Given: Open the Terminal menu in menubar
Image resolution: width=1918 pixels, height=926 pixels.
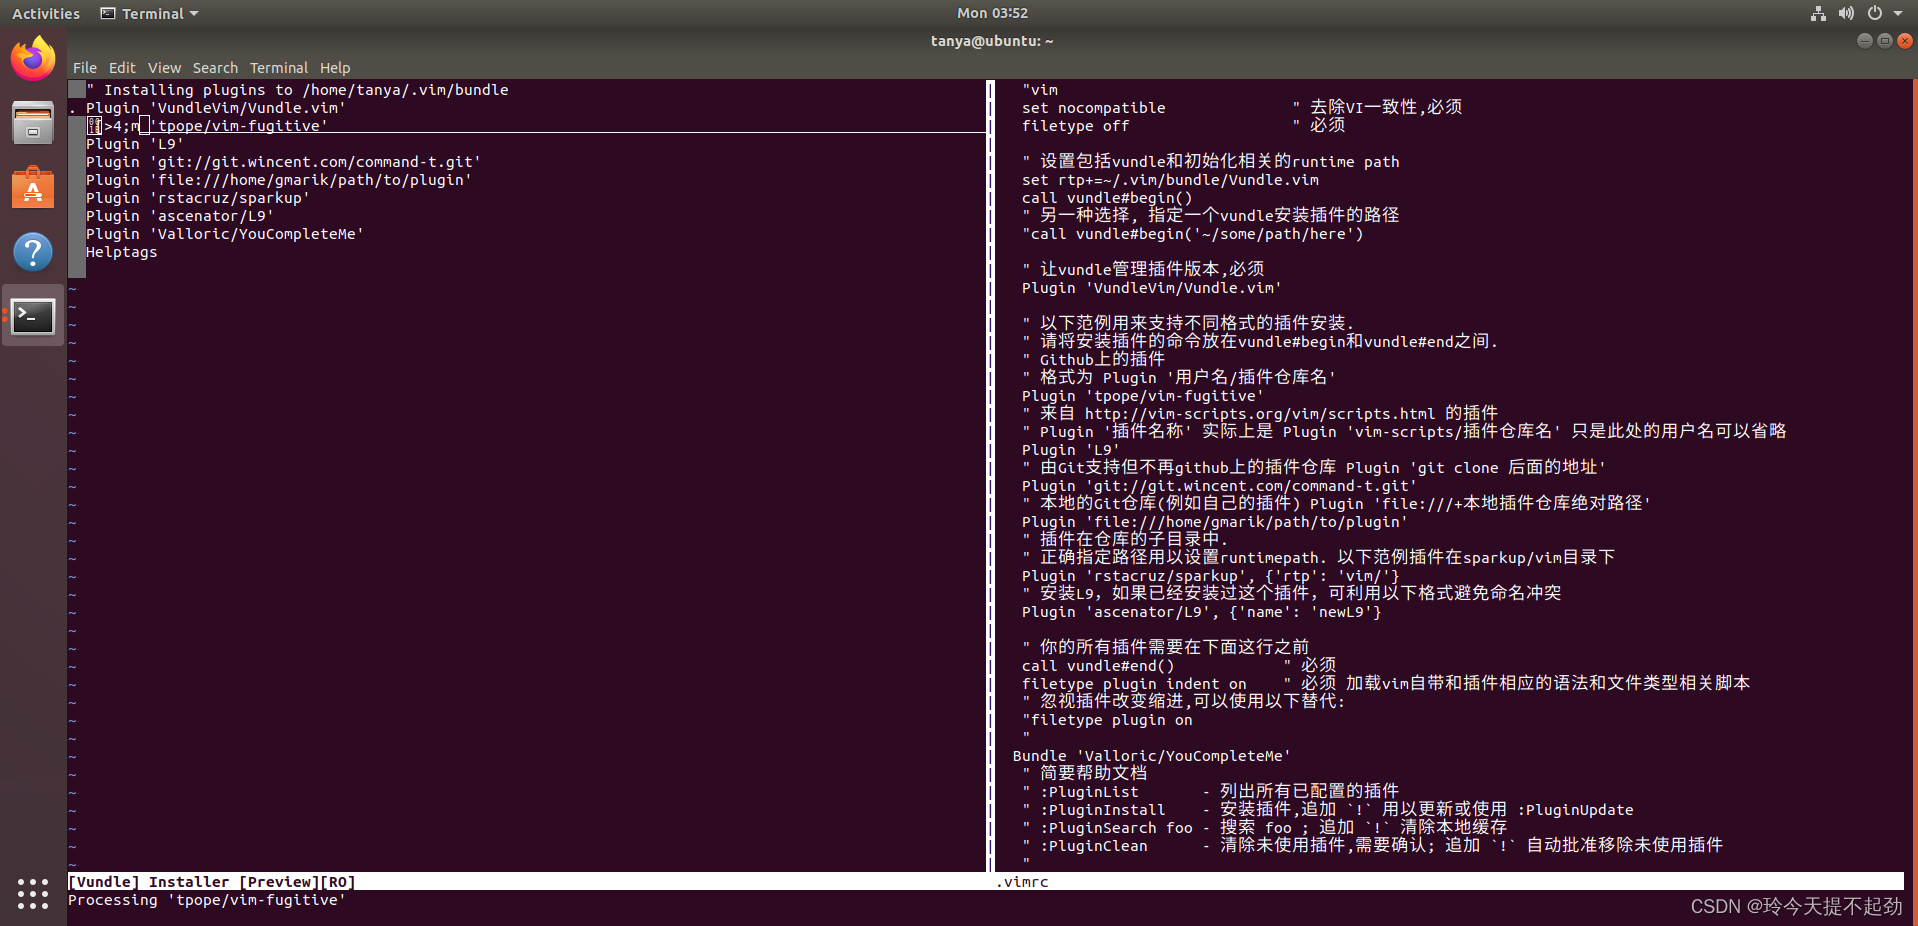Looking at the screenshot, I should click(279, 68).
